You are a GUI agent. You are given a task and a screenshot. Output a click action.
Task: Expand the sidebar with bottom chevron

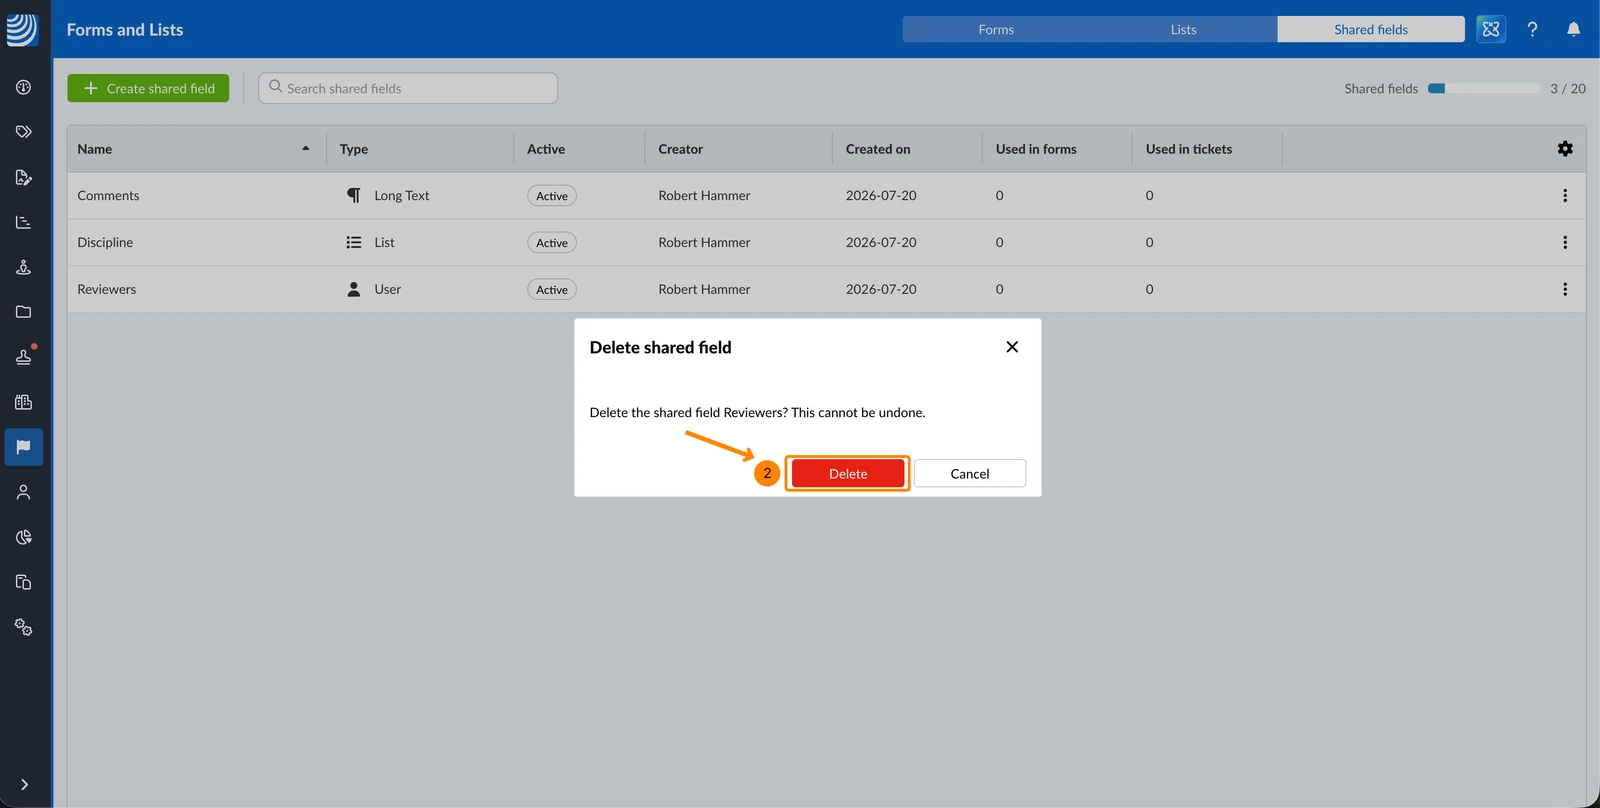24,785
